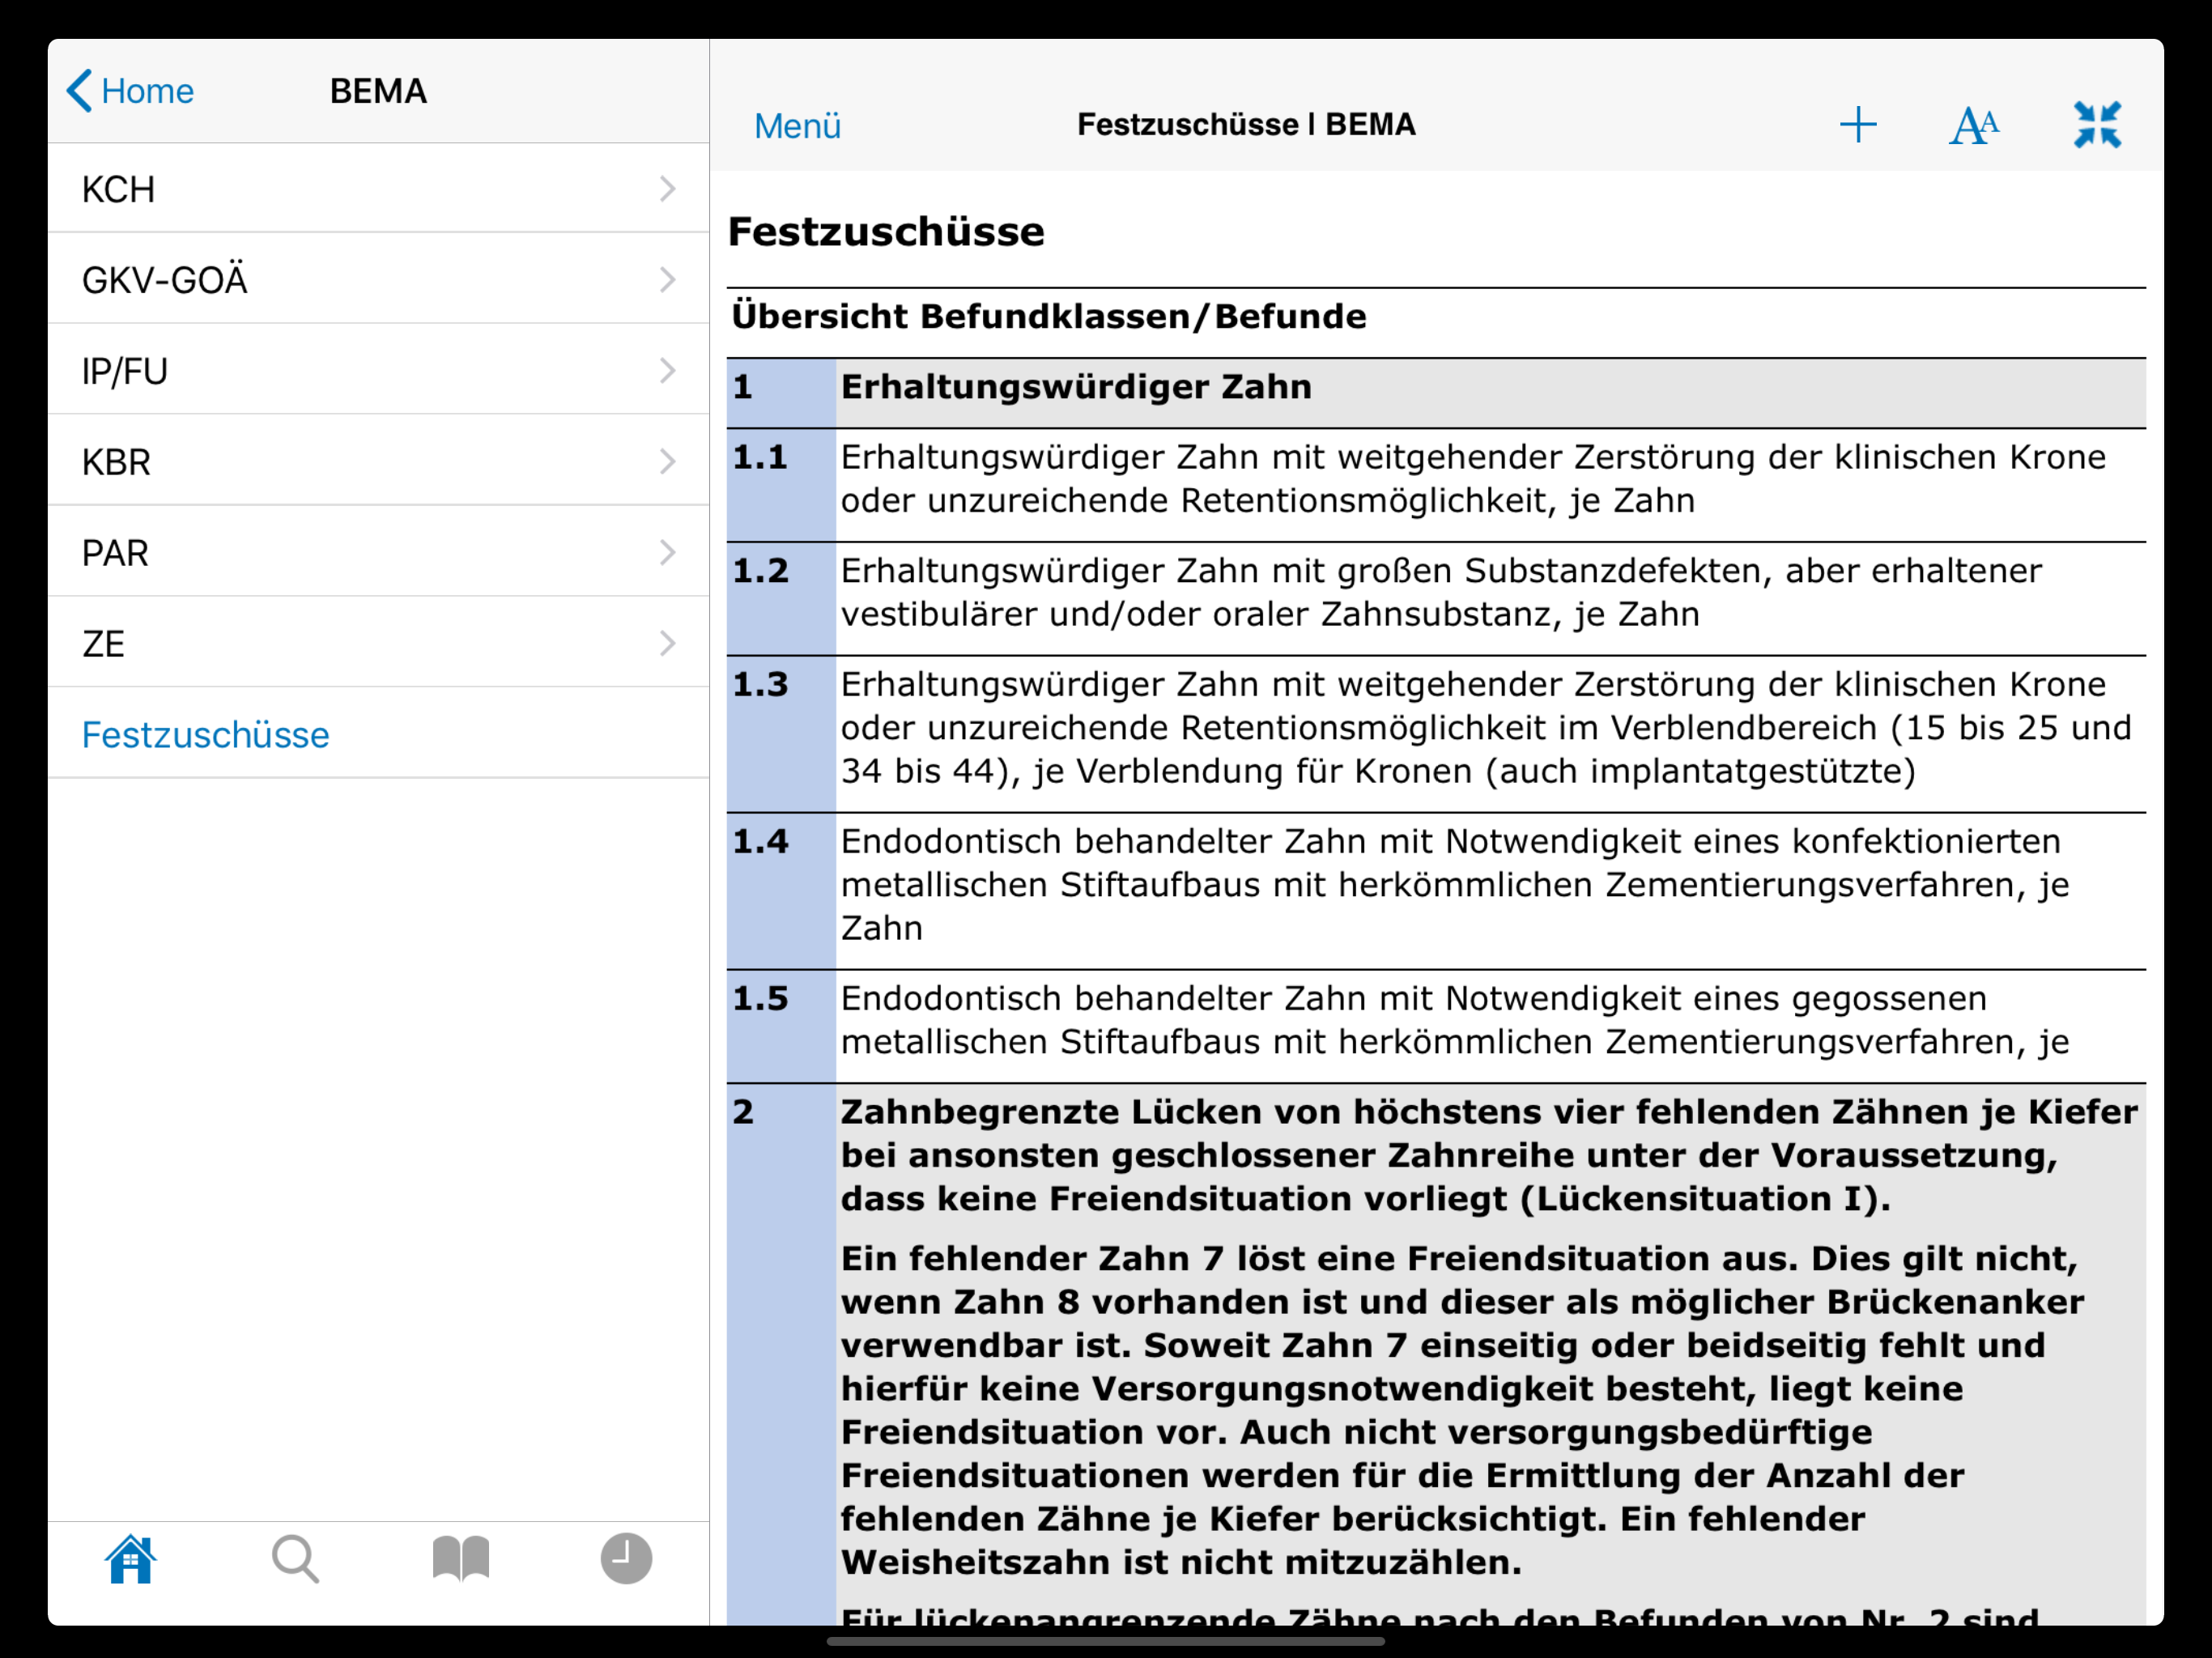This screenshot has height=1658, width=2212.
Task: Open the IP/FU section
Action: pyautogui.click(x=378, y=370)
